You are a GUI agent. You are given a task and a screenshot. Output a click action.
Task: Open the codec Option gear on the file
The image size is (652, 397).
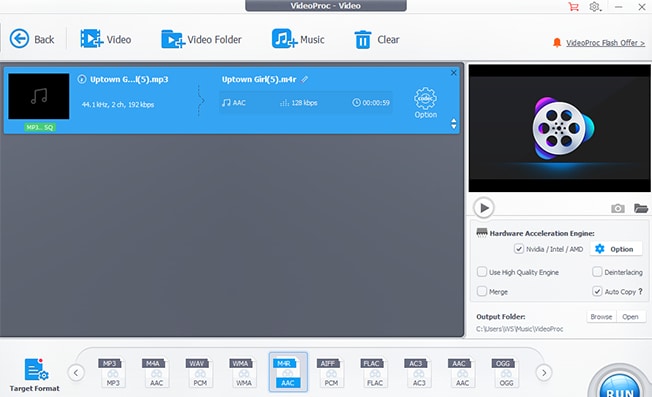click(425, 103)
